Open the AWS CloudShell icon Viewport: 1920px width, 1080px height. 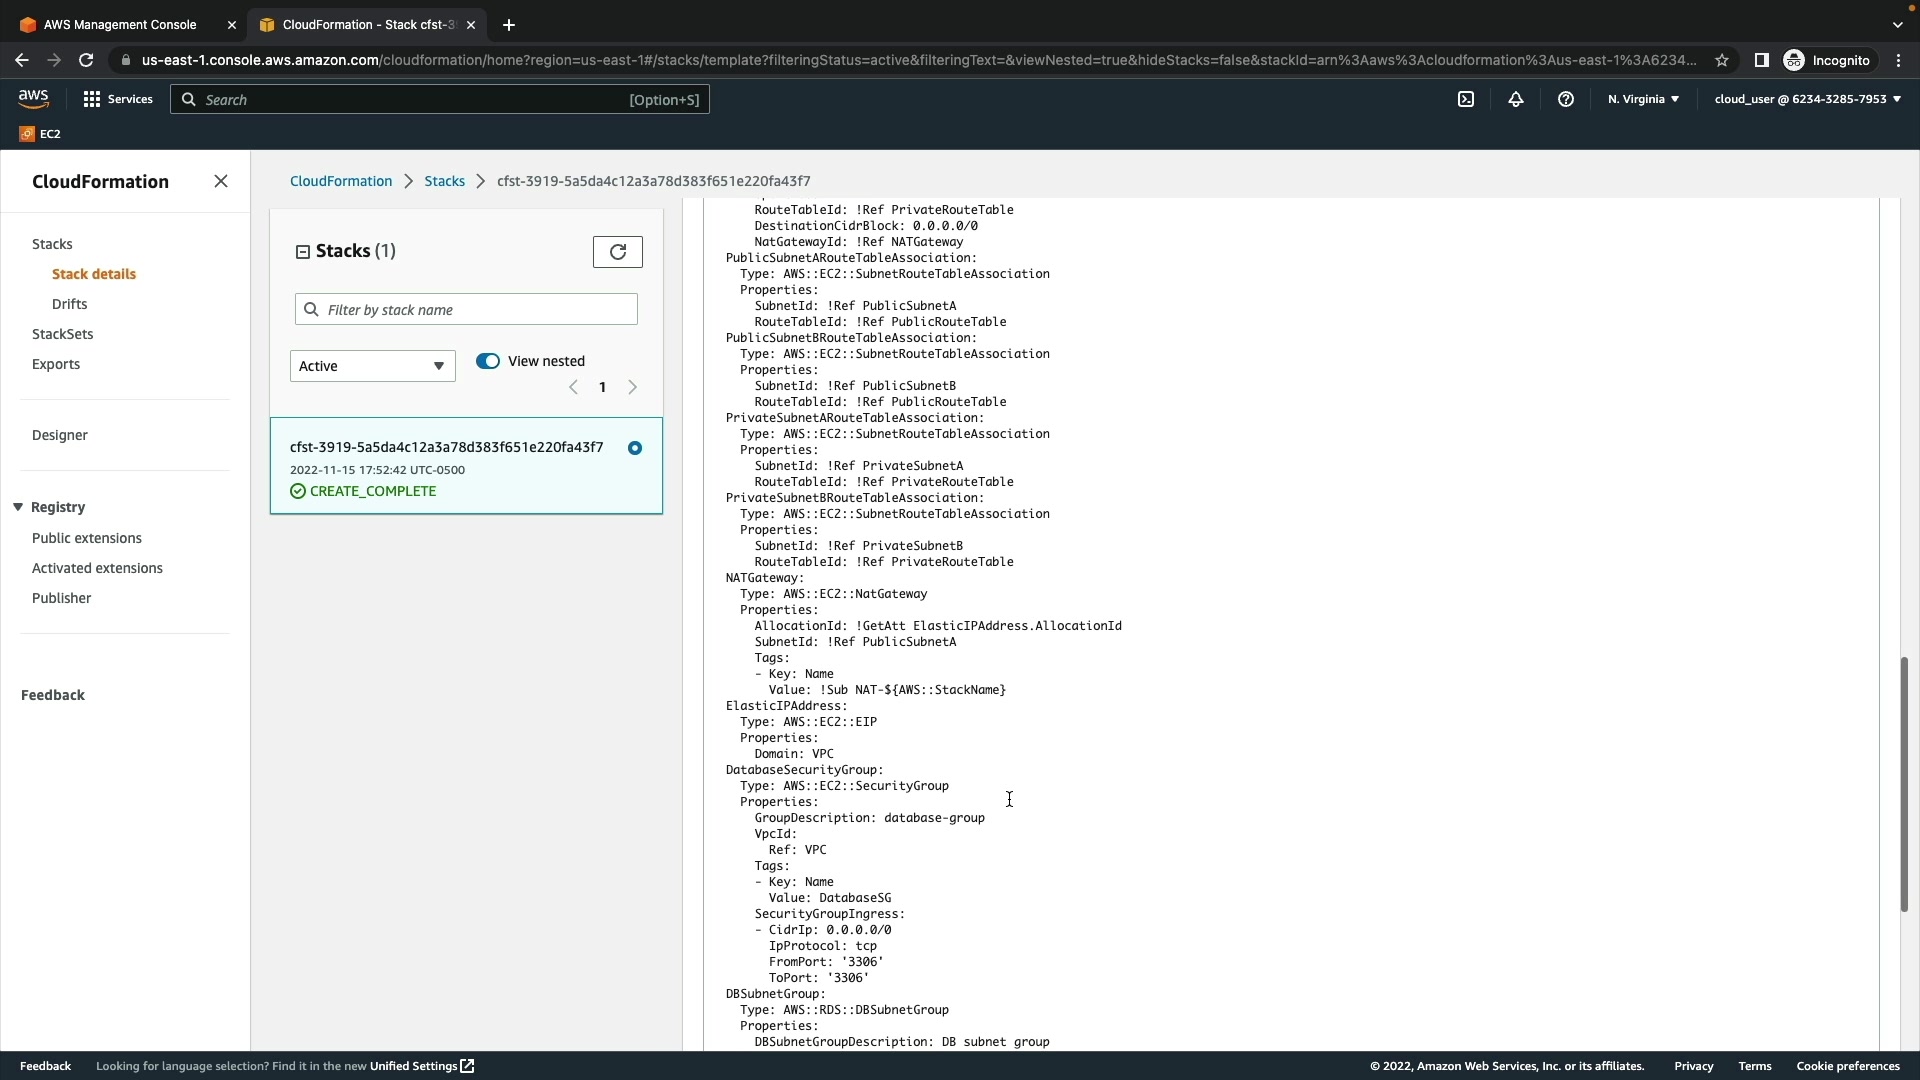(x=1466, y=99)
